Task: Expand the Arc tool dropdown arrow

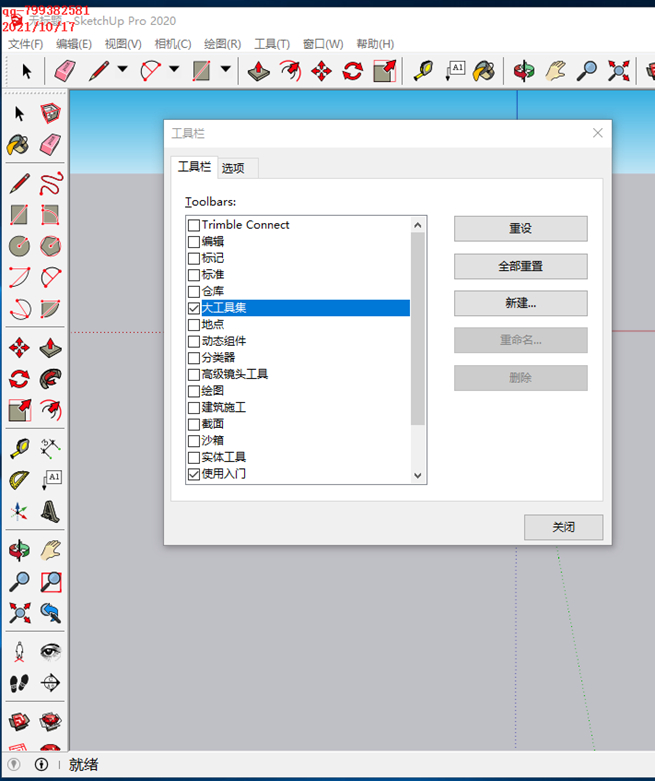Action: coord(174,69)
